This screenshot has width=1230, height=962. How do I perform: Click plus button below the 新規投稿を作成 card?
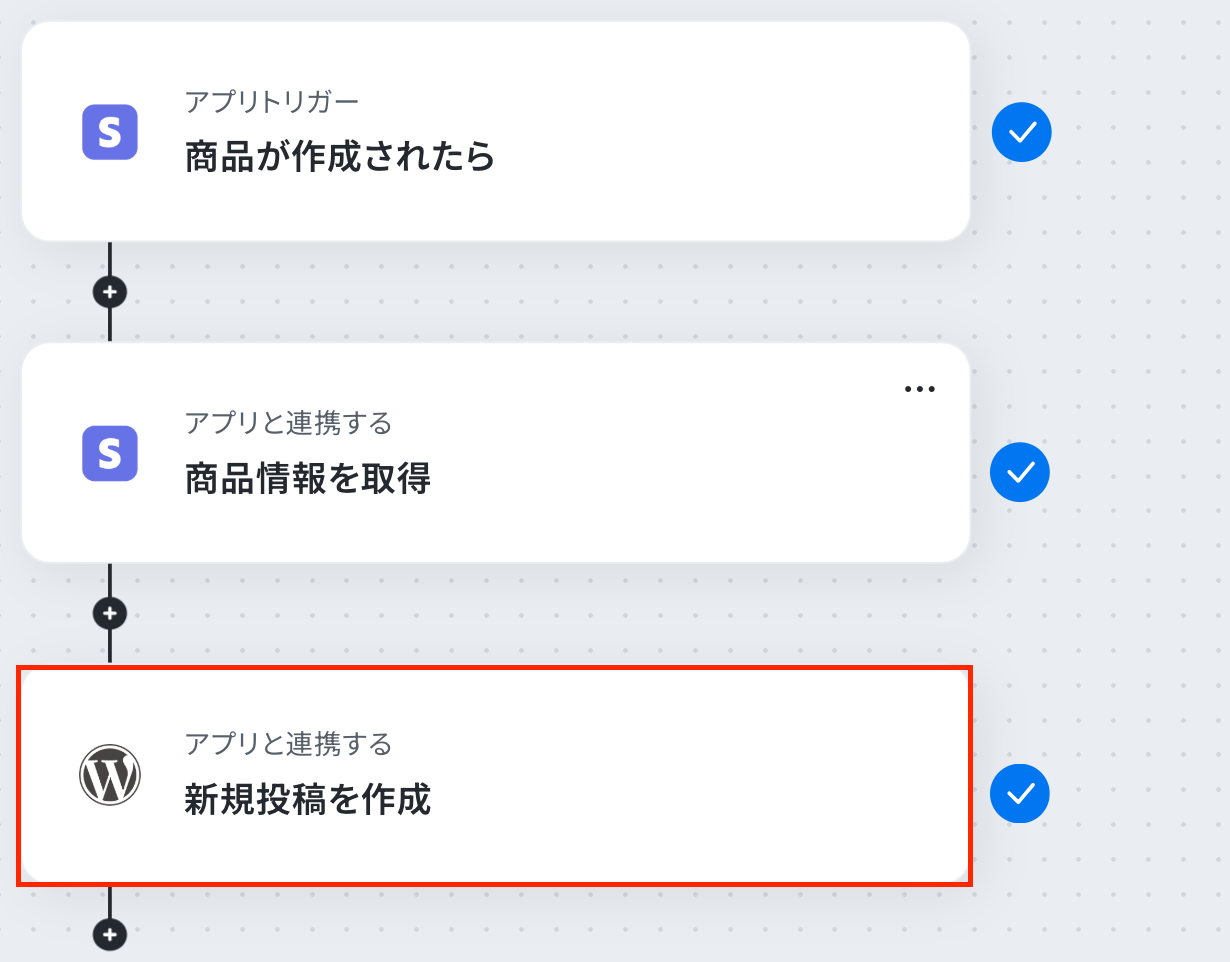110,934
